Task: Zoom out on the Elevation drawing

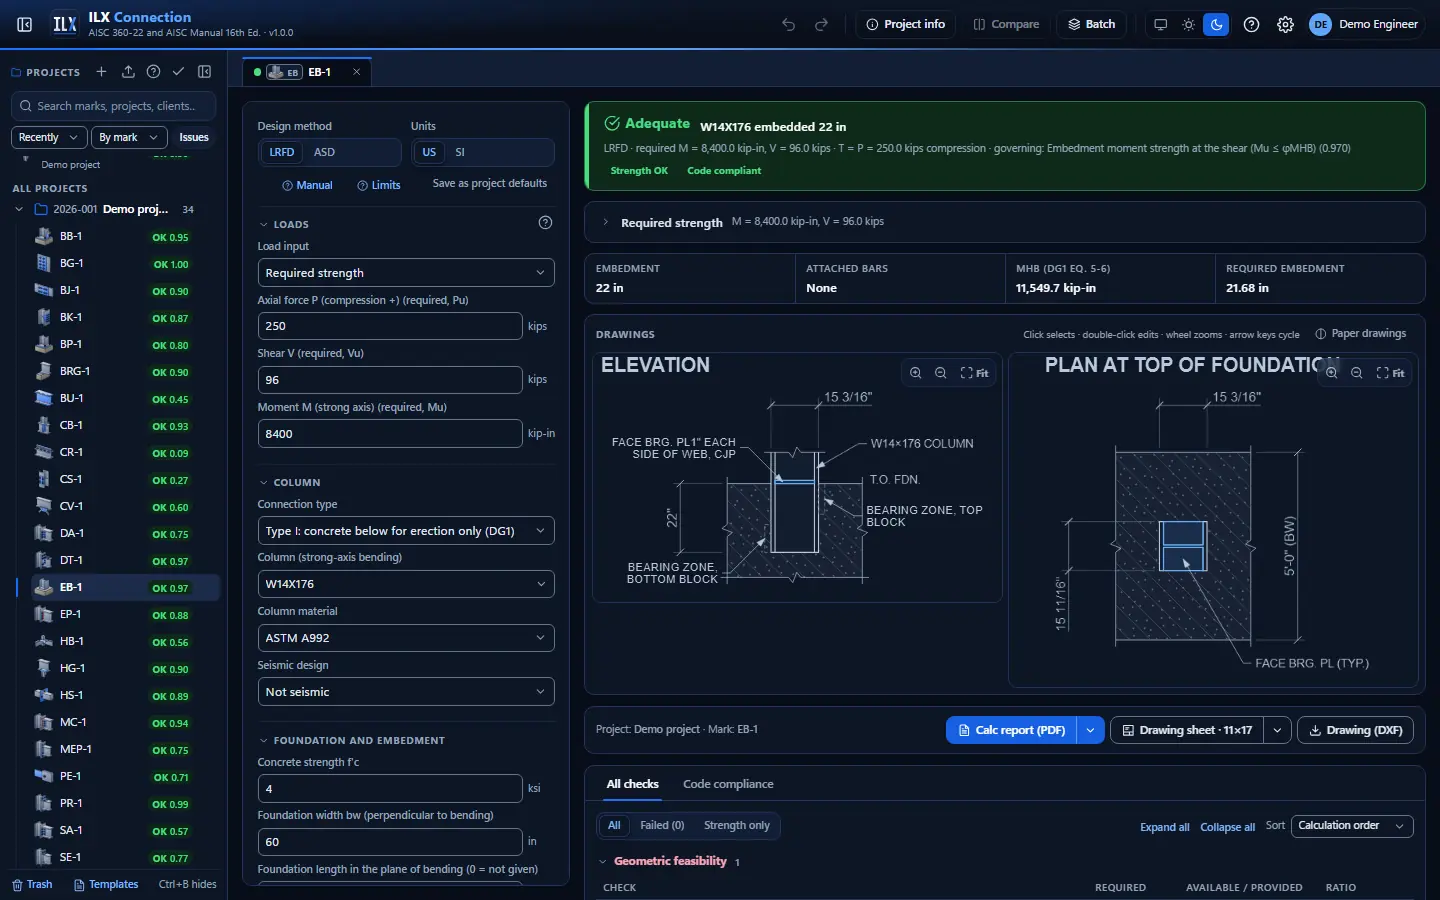Action: [940, 373]
